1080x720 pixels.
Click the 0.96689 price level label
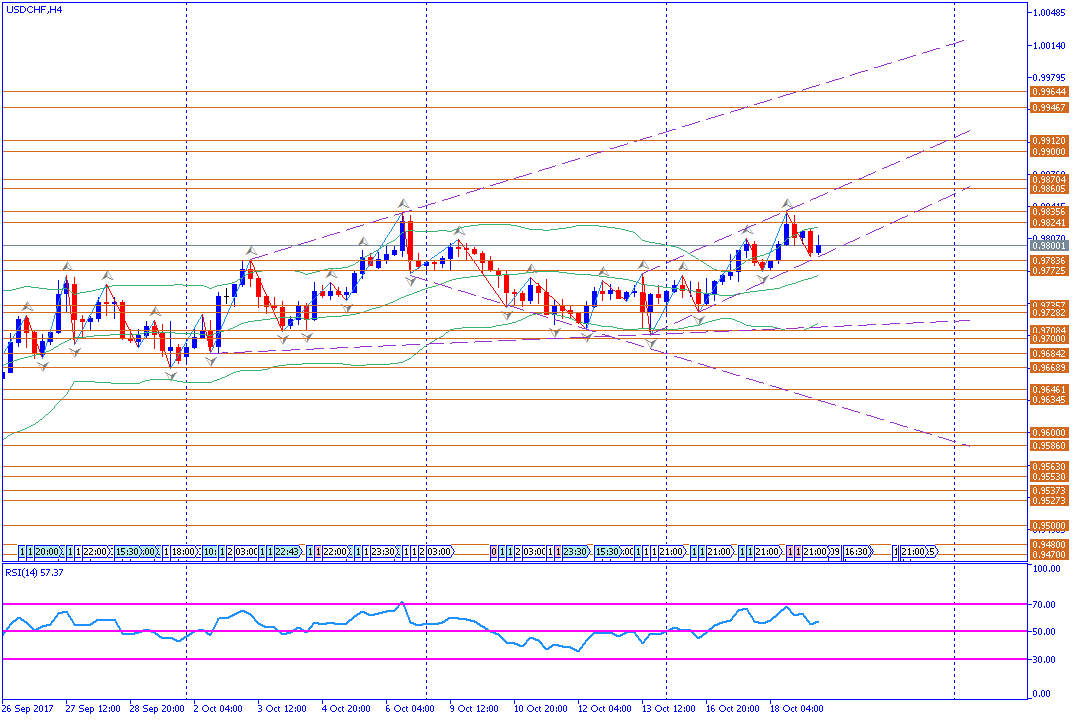[x=1049, y=368]
